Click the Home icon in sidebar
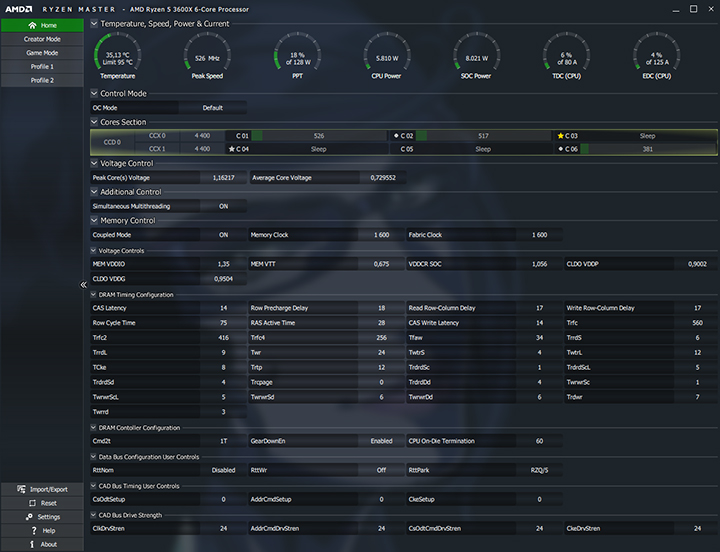This screenshot has width=720, height=552. pyautogui.click(x=32, y=25)
